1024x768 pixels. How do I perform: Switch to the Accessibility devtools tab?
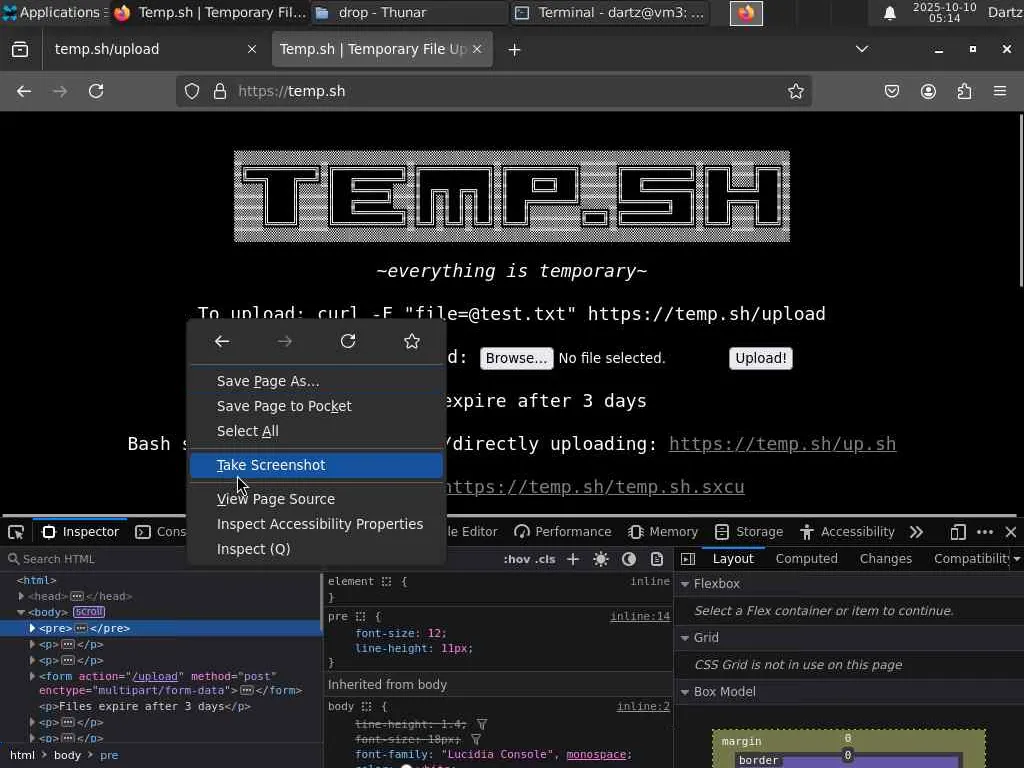[x=847, y=532]
